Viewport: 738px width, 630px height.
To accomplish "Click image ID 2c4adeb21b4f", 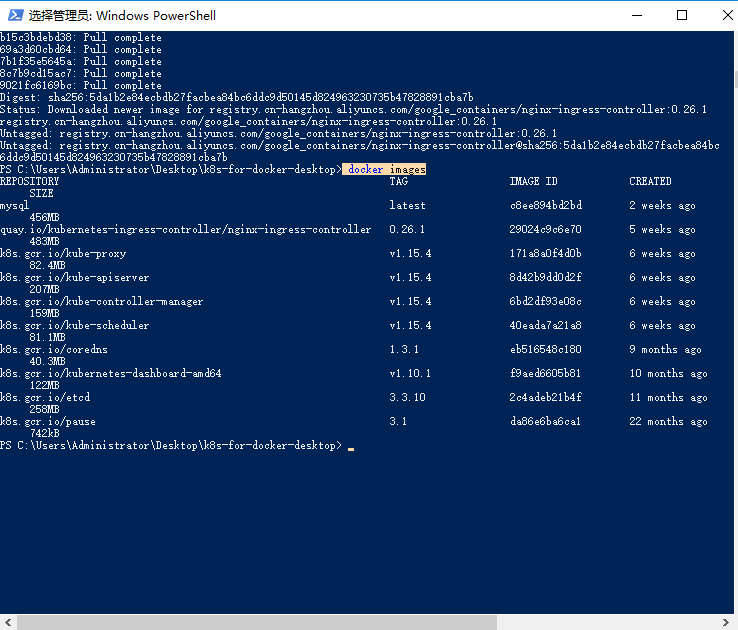I will (545, 398).
